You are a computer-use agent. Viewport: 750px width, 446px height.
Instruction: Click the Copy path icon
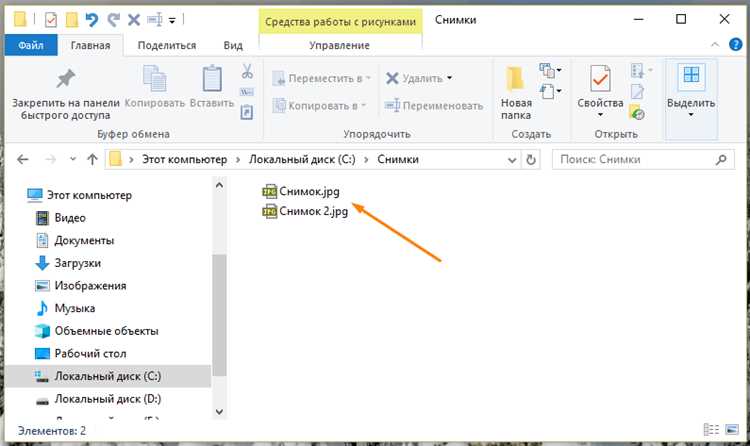click(247, 92)
